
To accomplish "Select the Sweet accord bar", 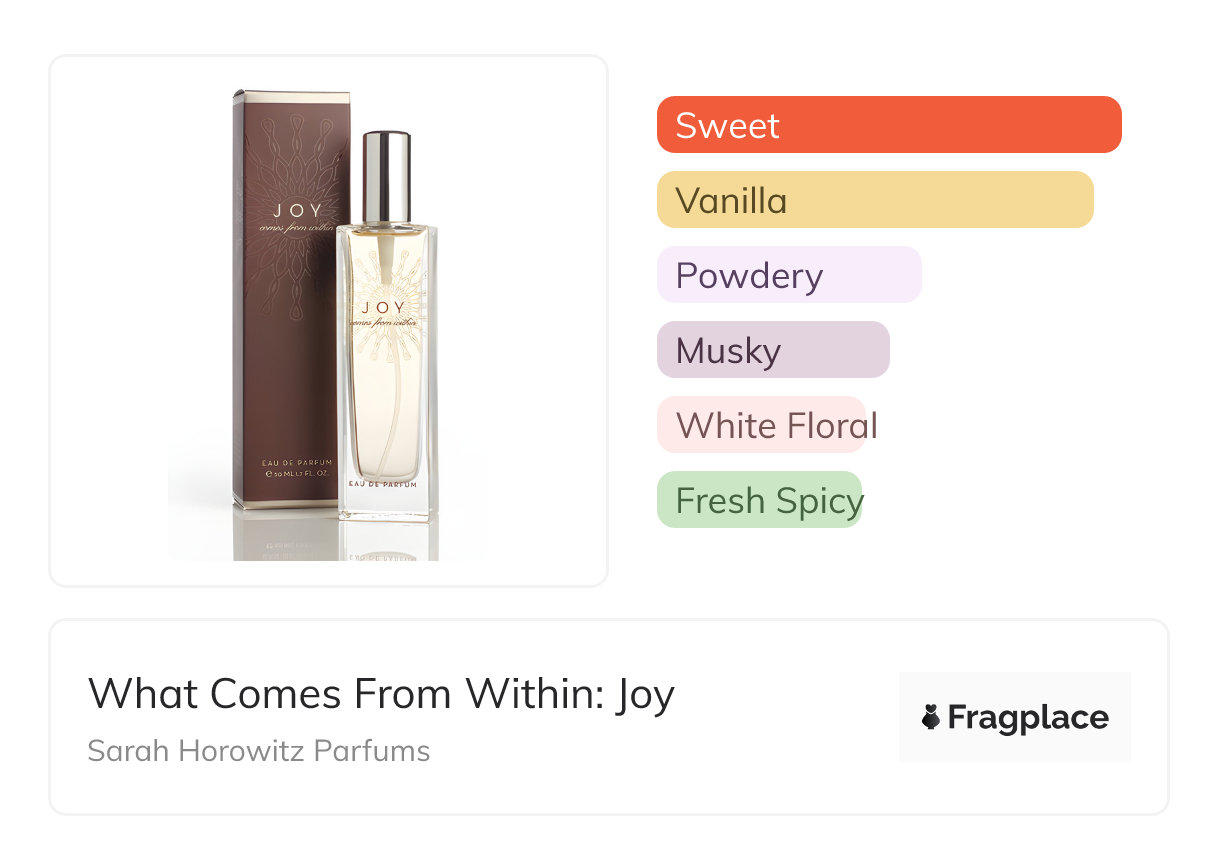I will tap(888, 125).
